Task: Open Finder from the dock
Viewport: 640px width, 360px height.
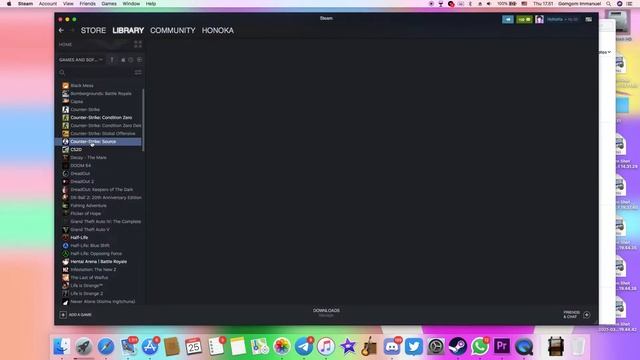Action: 62,347
